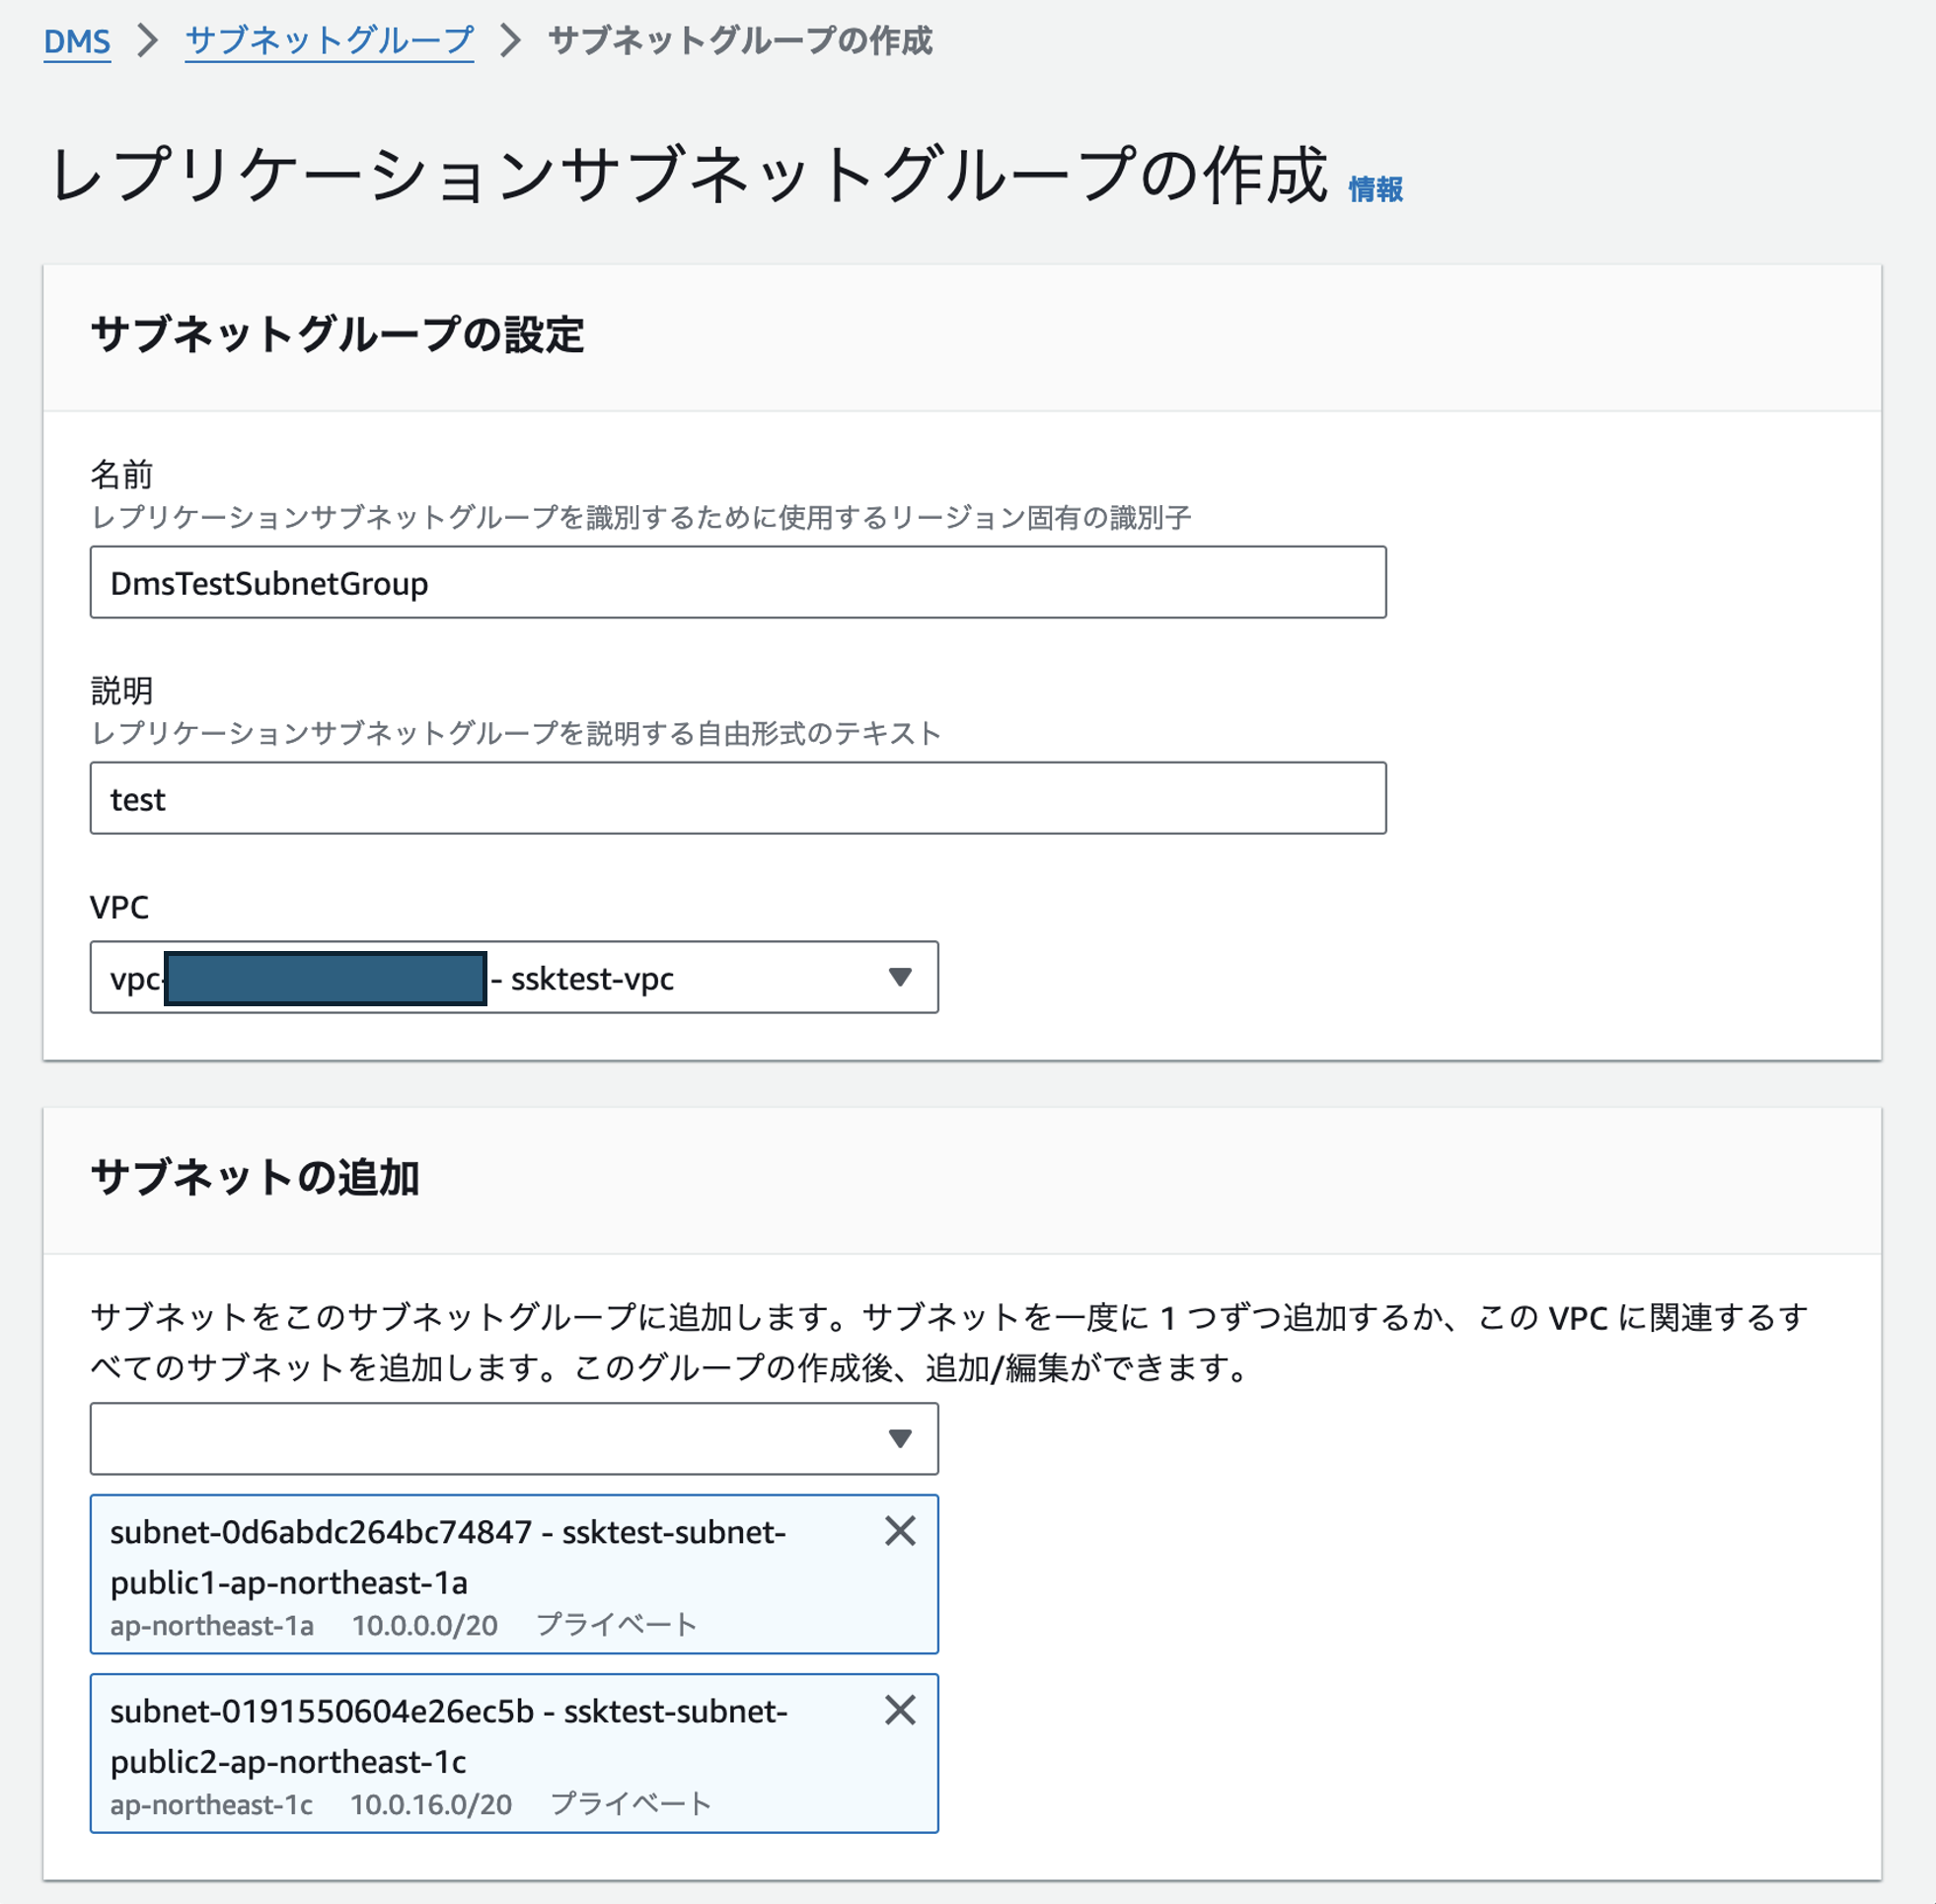Click the VPC field label
The image size is (1936, 1904).
click(119, 907)
